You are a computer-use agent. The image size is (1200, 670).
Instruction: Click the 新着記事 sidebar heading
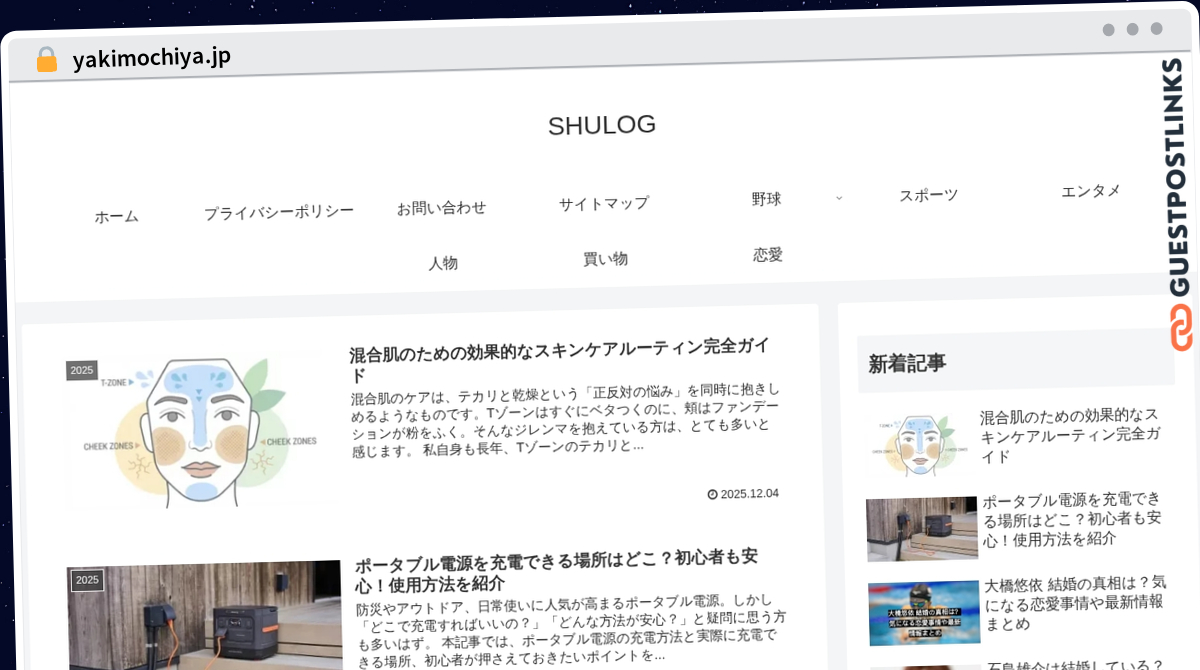pos(907,364)
